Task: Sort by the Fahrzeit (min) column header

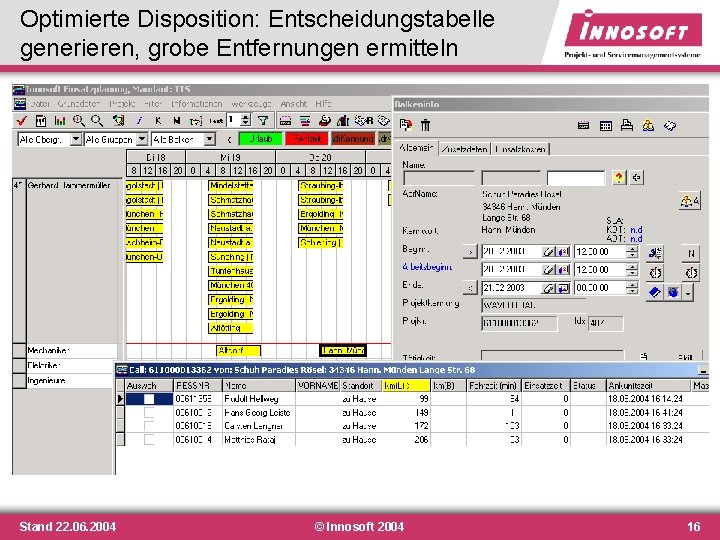Action: point(494,386)
